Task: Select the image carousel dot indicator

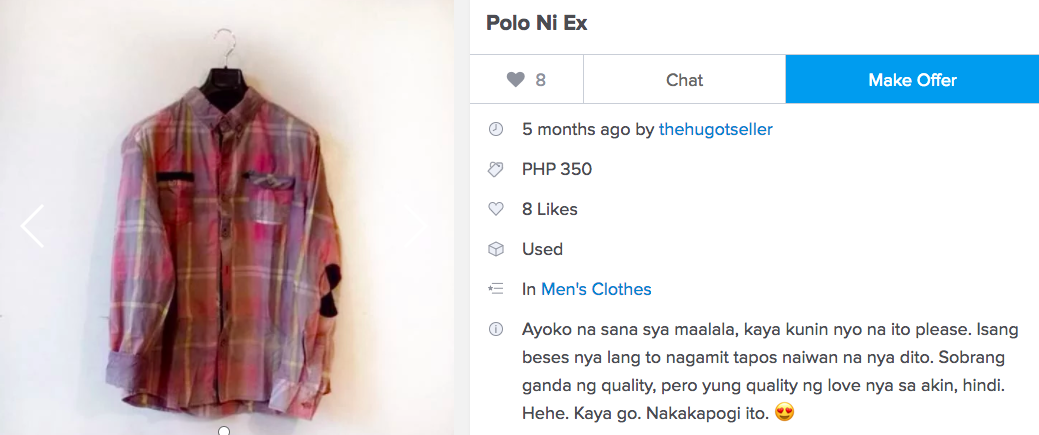Action: pyautogui.click(x=224, y=431)
